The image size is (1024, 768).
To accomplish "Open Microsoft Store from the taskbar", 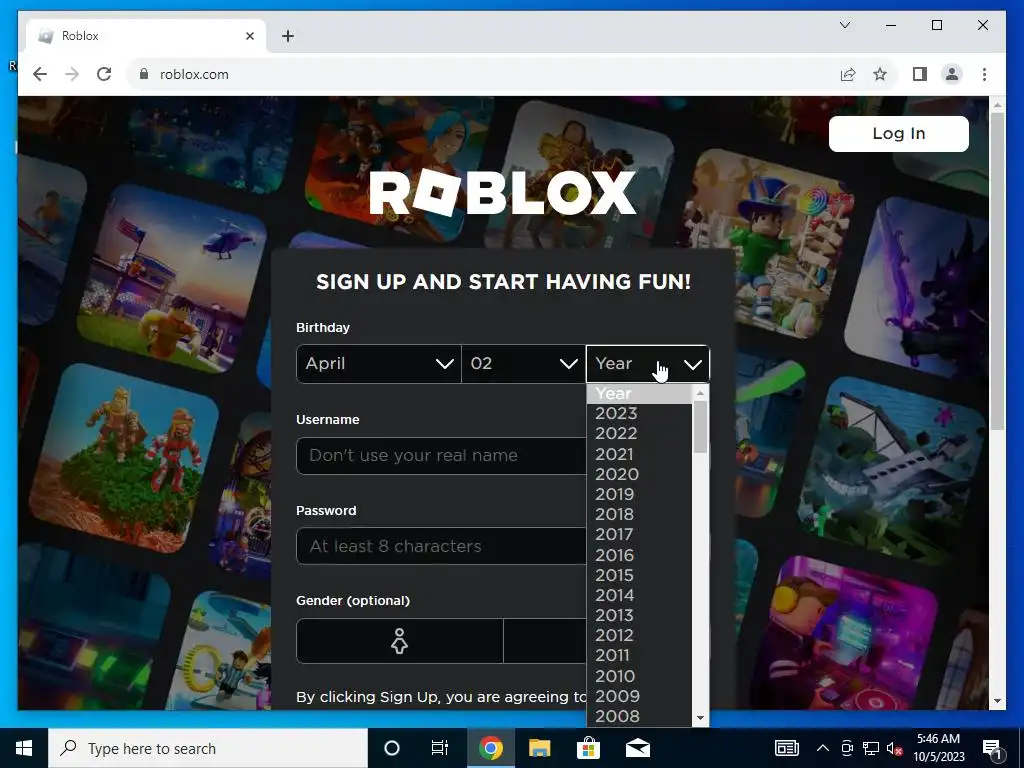I will 588,748.
